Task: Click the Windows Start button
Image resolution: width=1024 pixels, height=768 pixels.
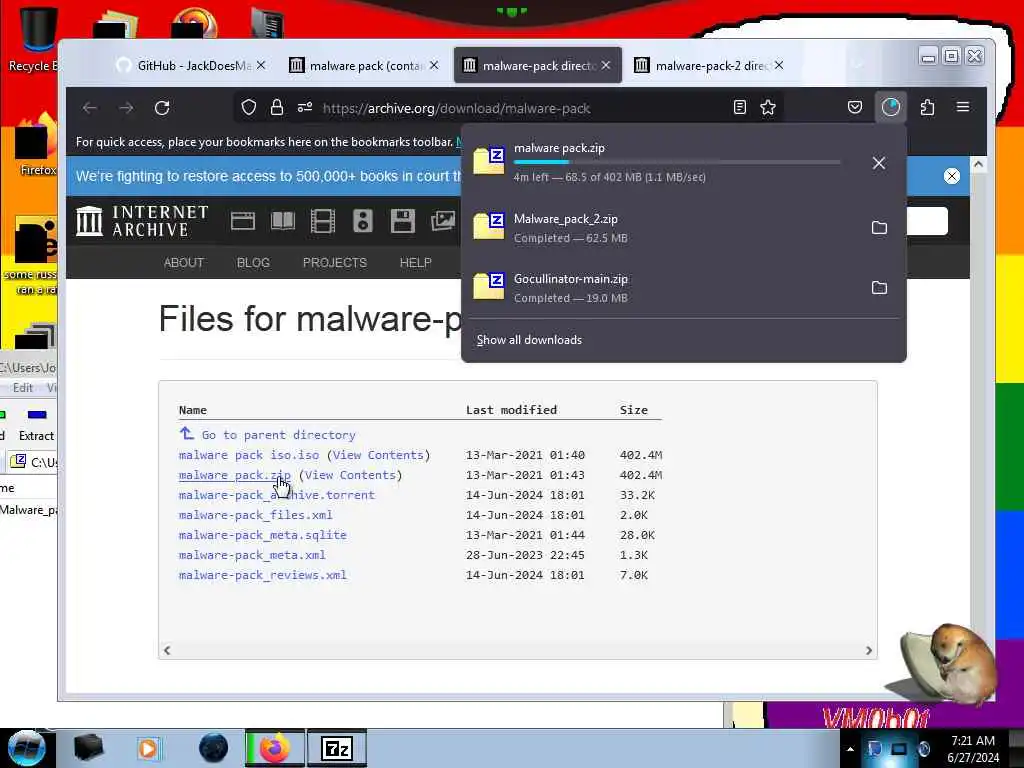Action: [26, 748]
